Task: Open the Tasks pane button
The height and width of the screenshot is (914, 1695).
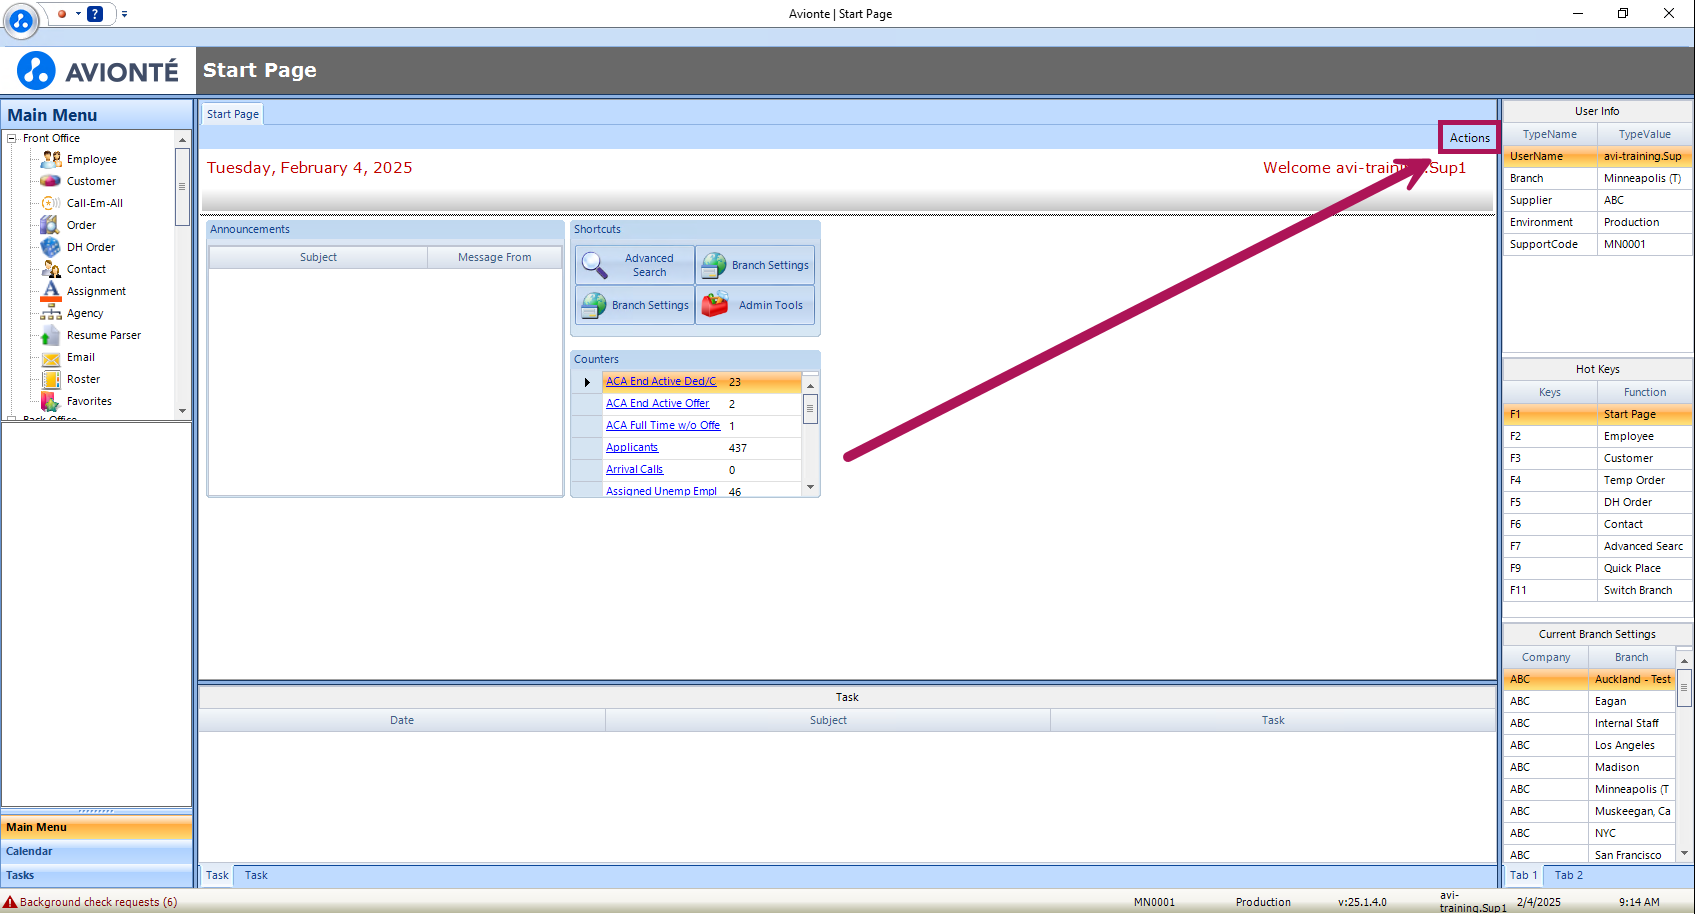Action: pyautogui.click(x=96, y=875)
